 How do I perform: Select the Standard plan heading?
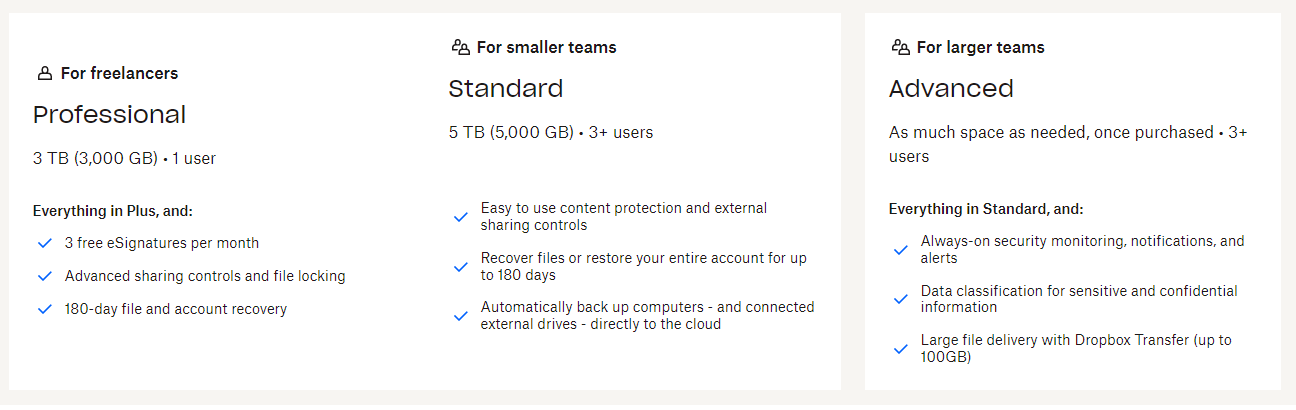click(506, 89)
